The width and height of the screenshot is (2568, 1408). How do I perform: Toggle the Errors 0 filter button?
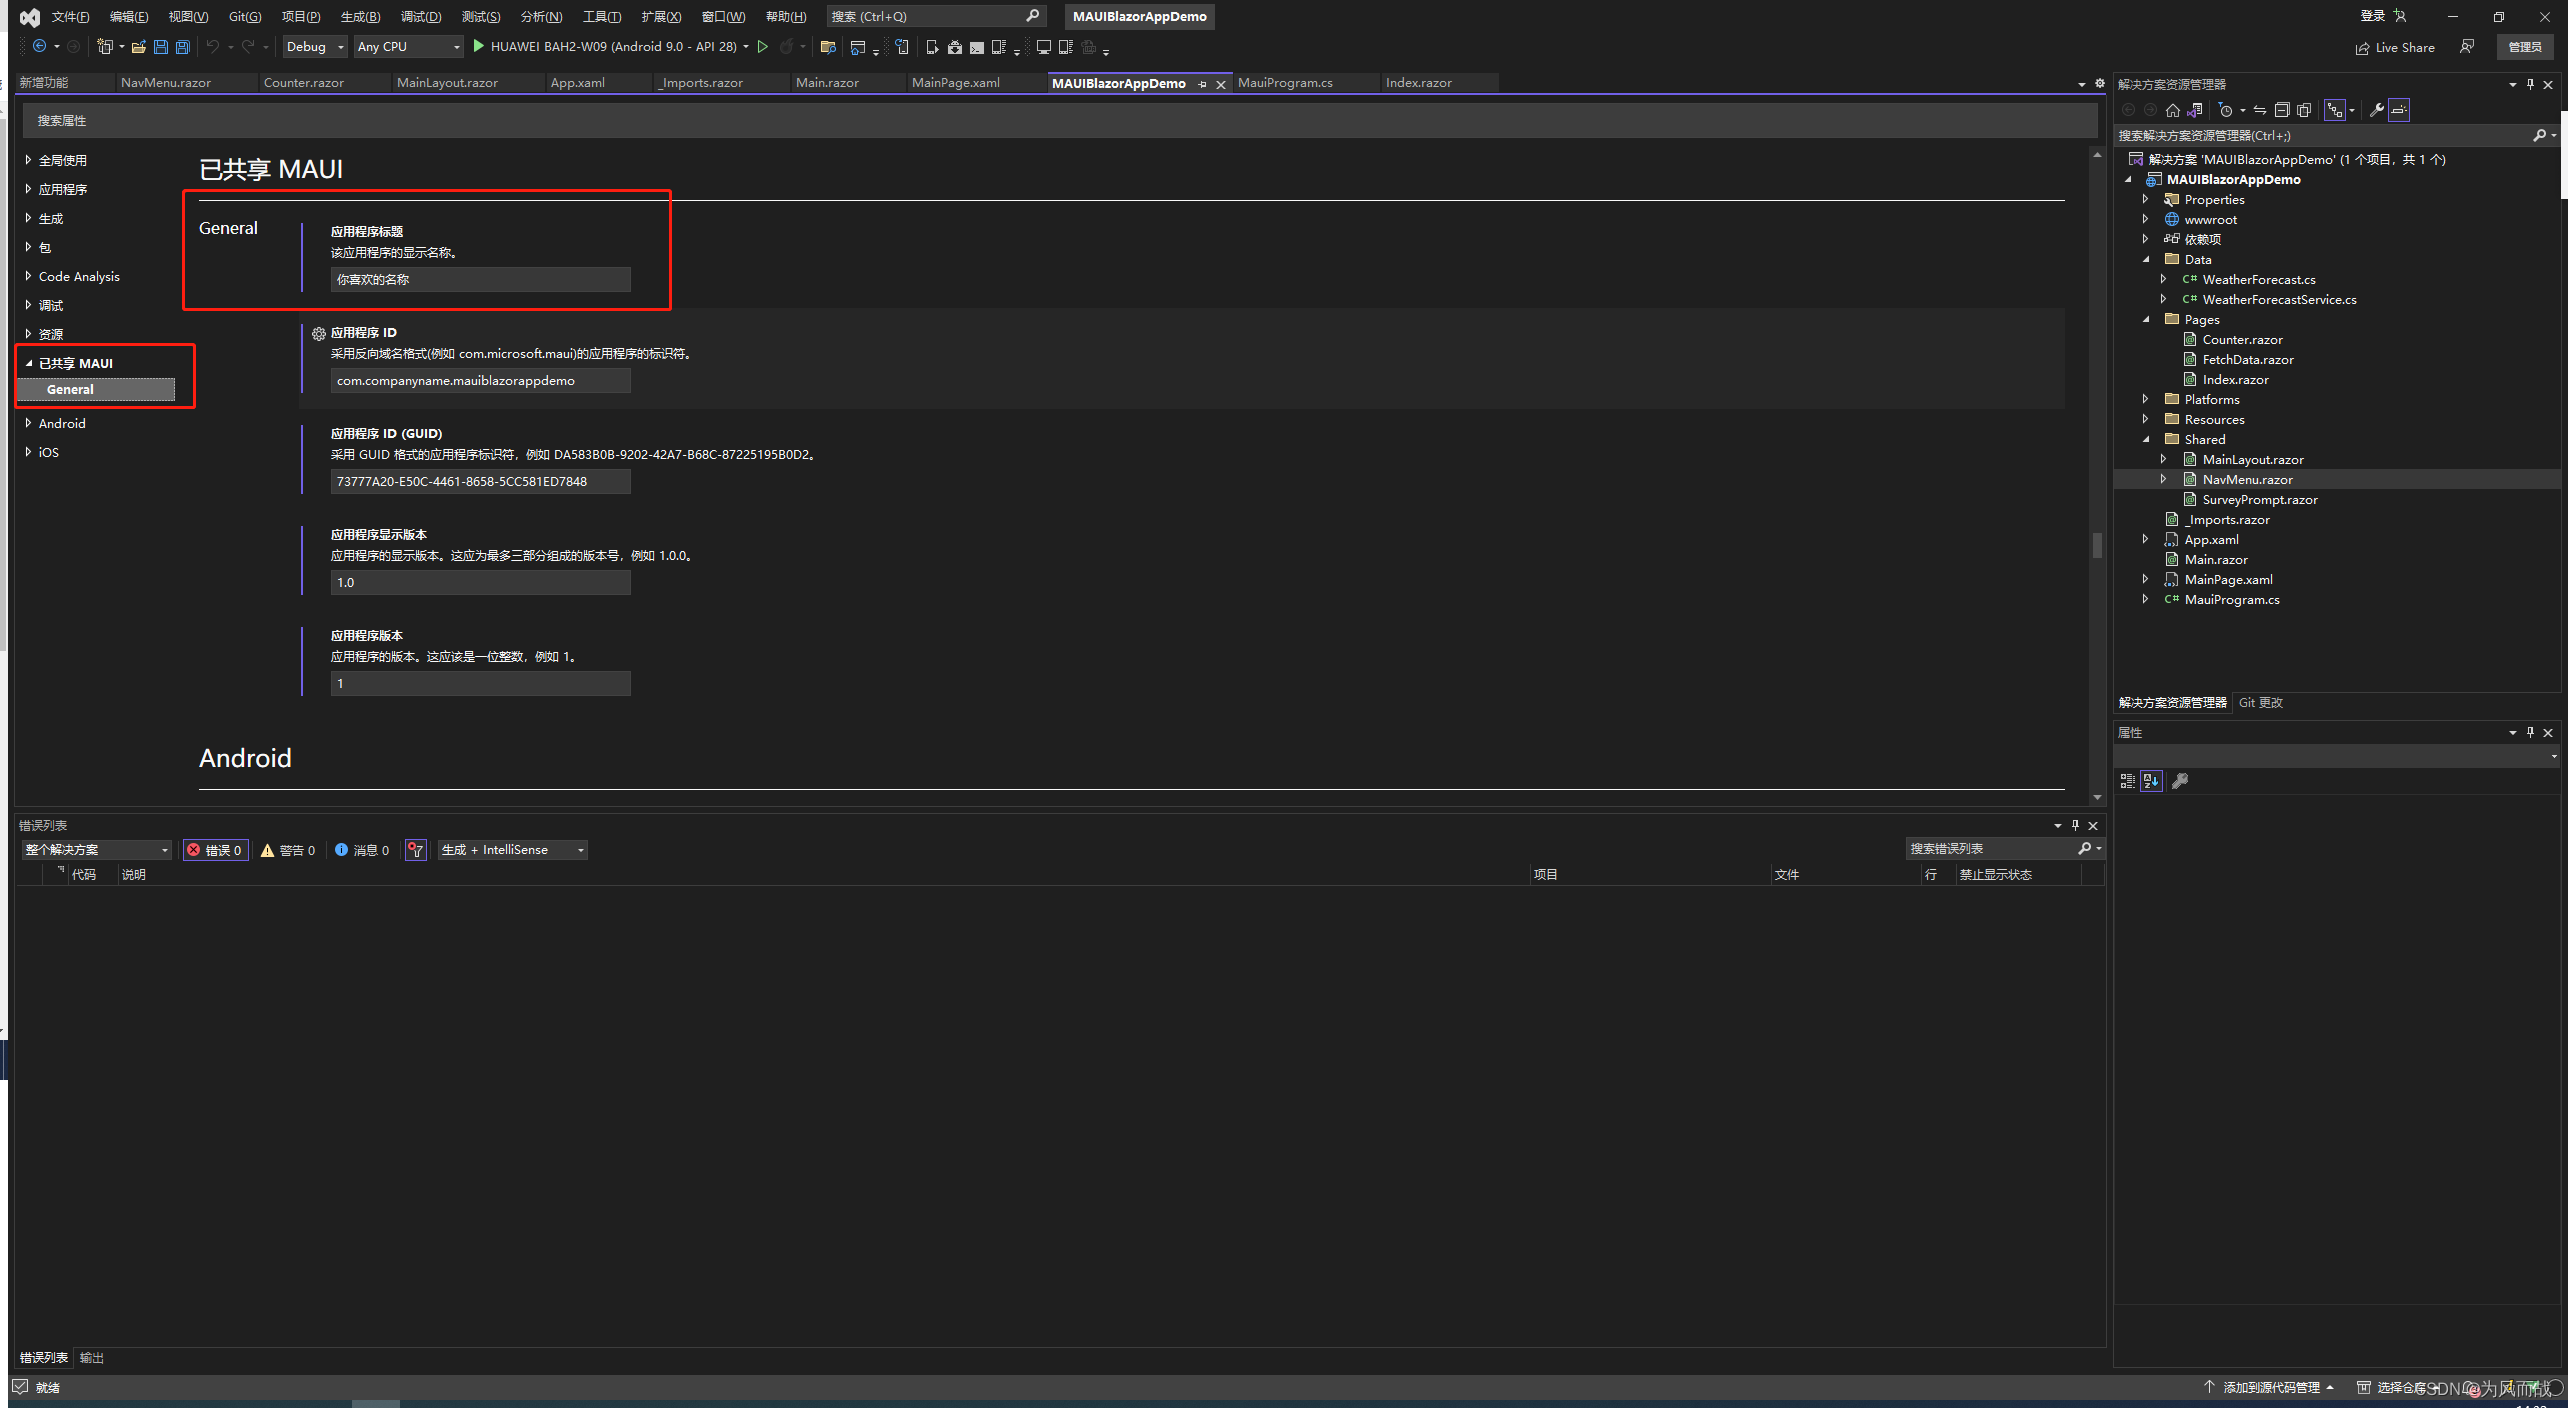216,850
